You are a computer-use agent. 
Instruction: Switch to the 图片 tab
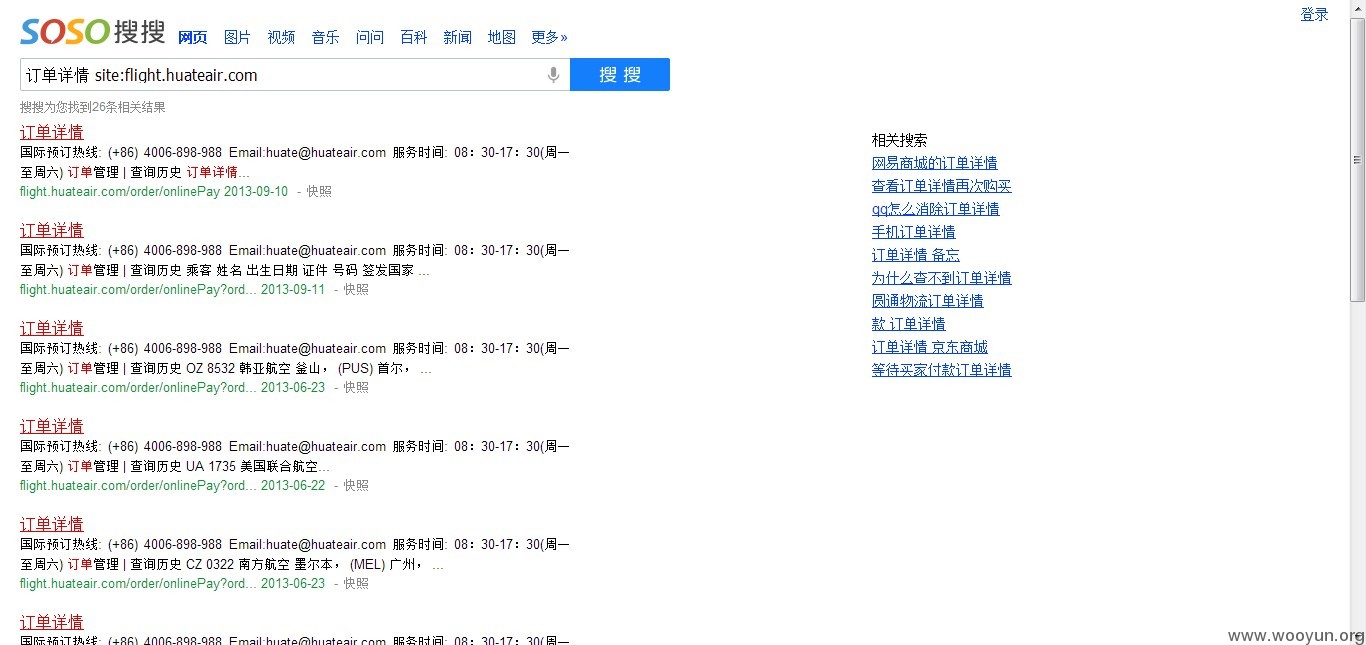tap(237, 37)
